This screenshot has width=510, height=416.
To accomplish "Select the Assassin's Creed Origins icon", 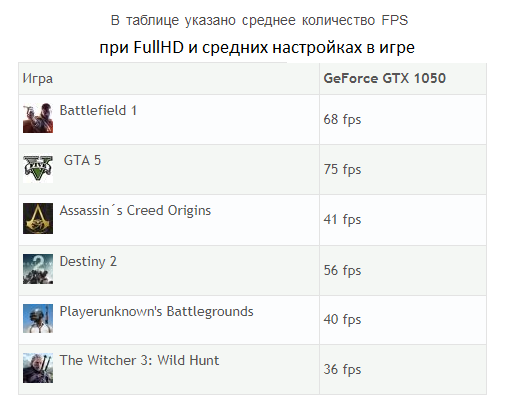I will tap(38, 218).
